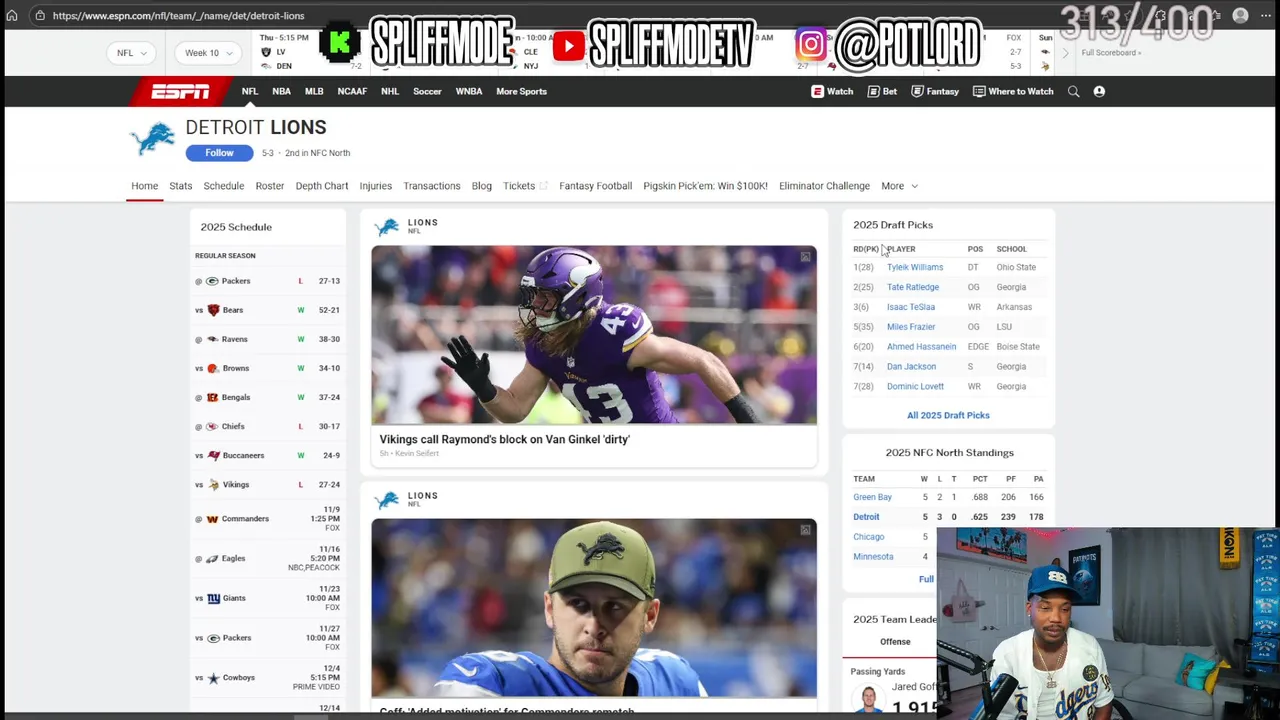The width and height of the screenshot is (1280, 720).
Task: Click the Detroit Lions team logo
Action: point(153,139)
